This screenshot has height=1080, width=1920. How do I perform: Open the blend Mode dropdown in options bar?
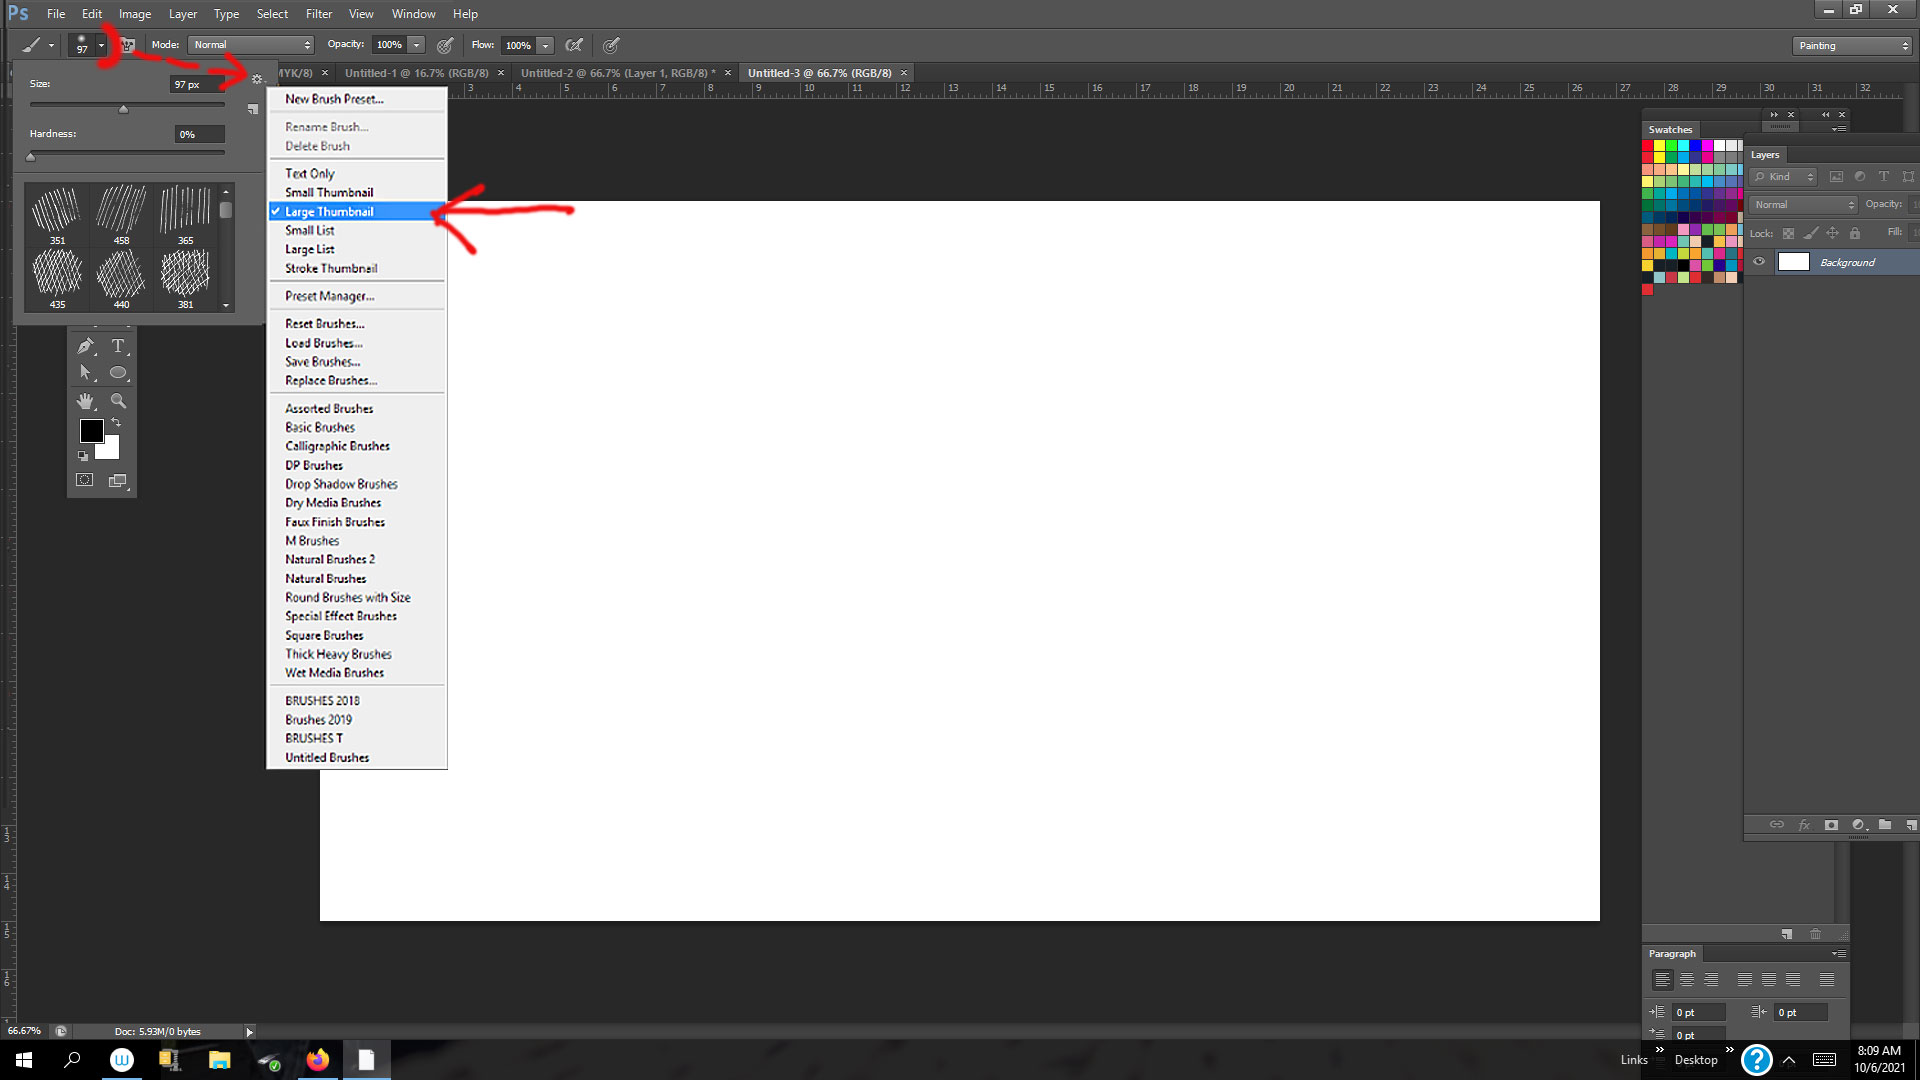point(249,44)
